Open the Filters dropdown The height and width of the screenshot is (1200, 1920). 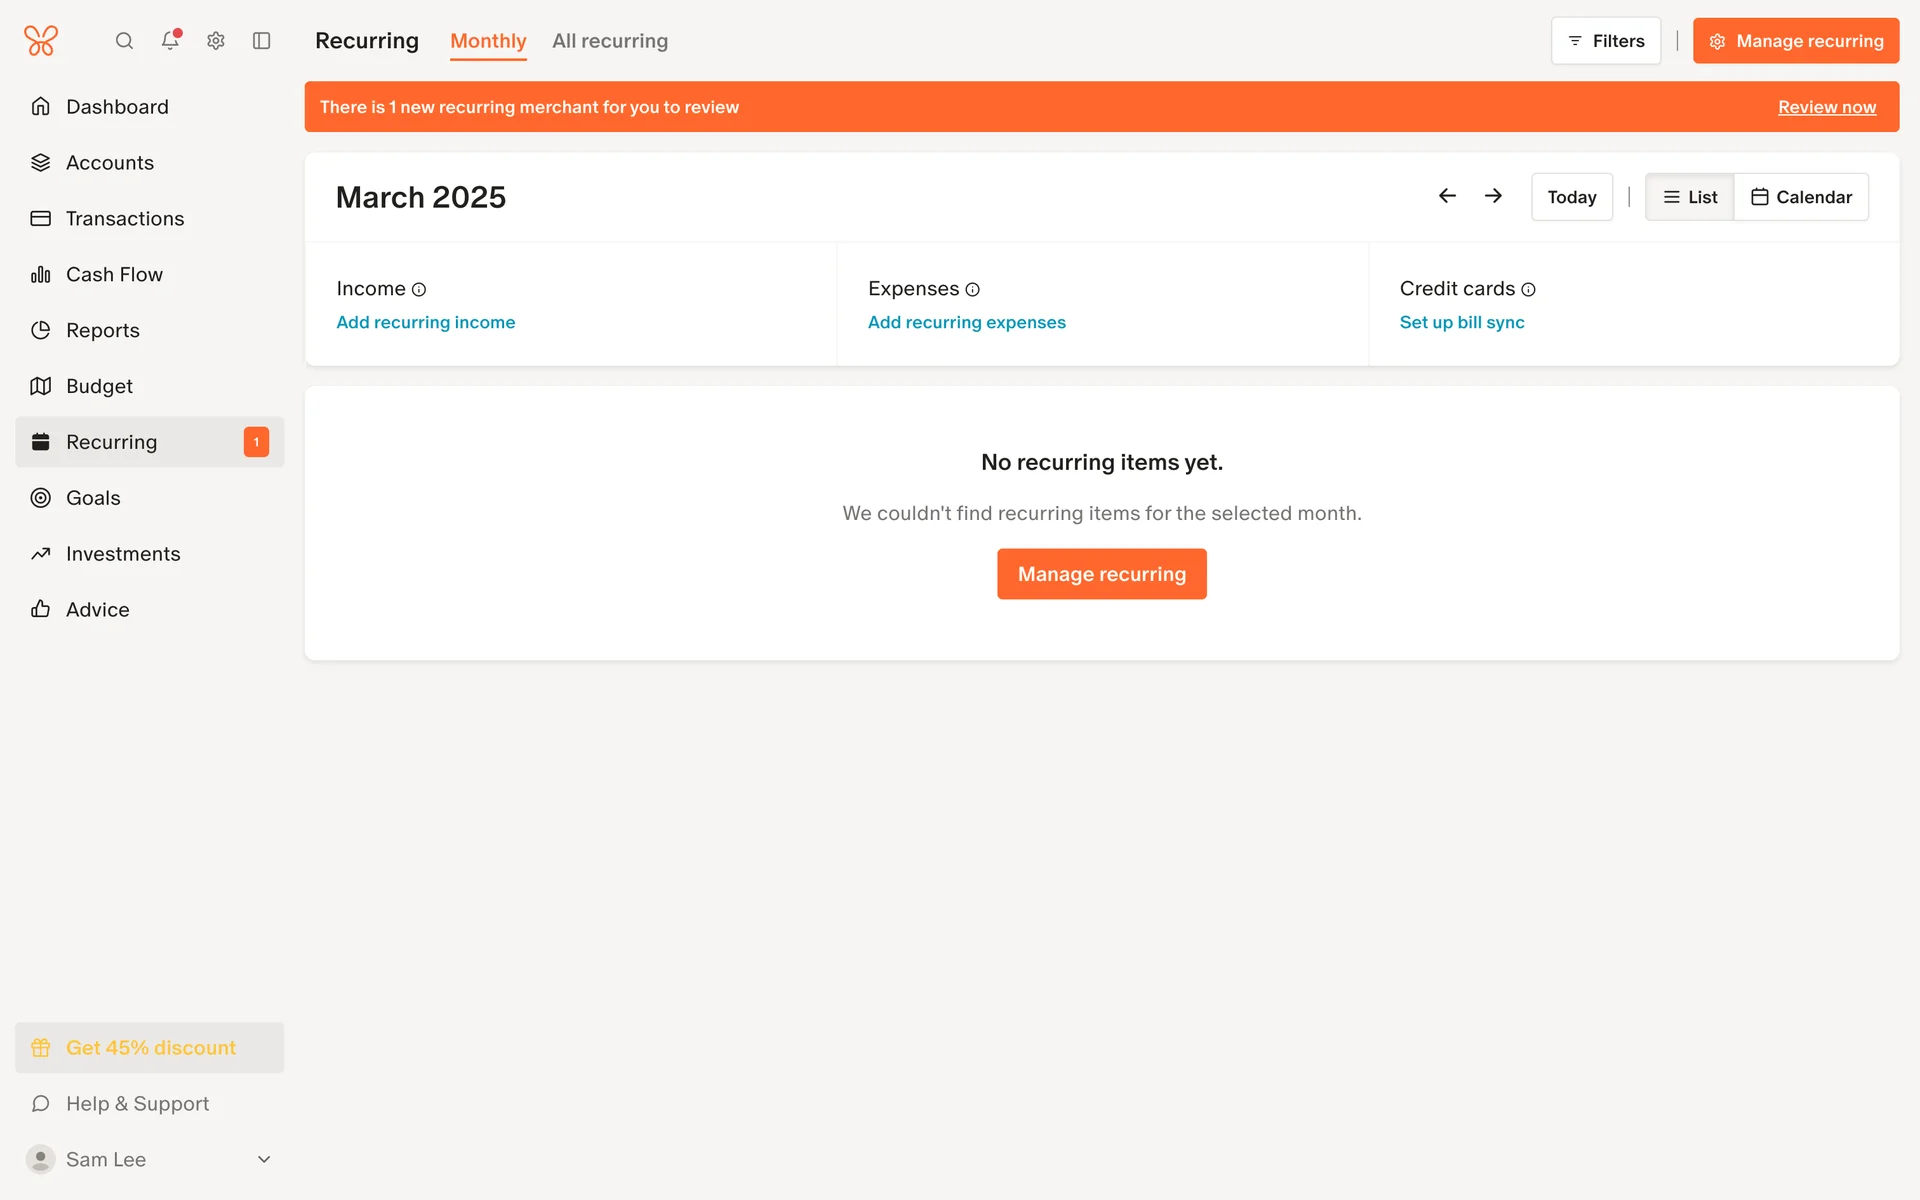pos(1605,41)
